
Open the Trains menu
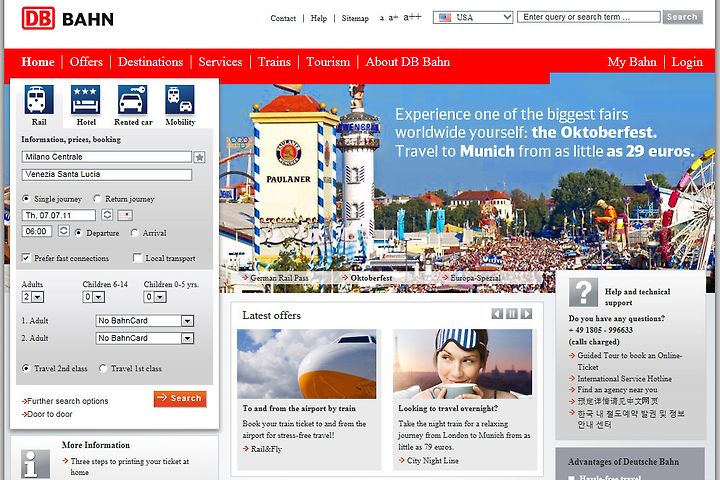(274, 62)
